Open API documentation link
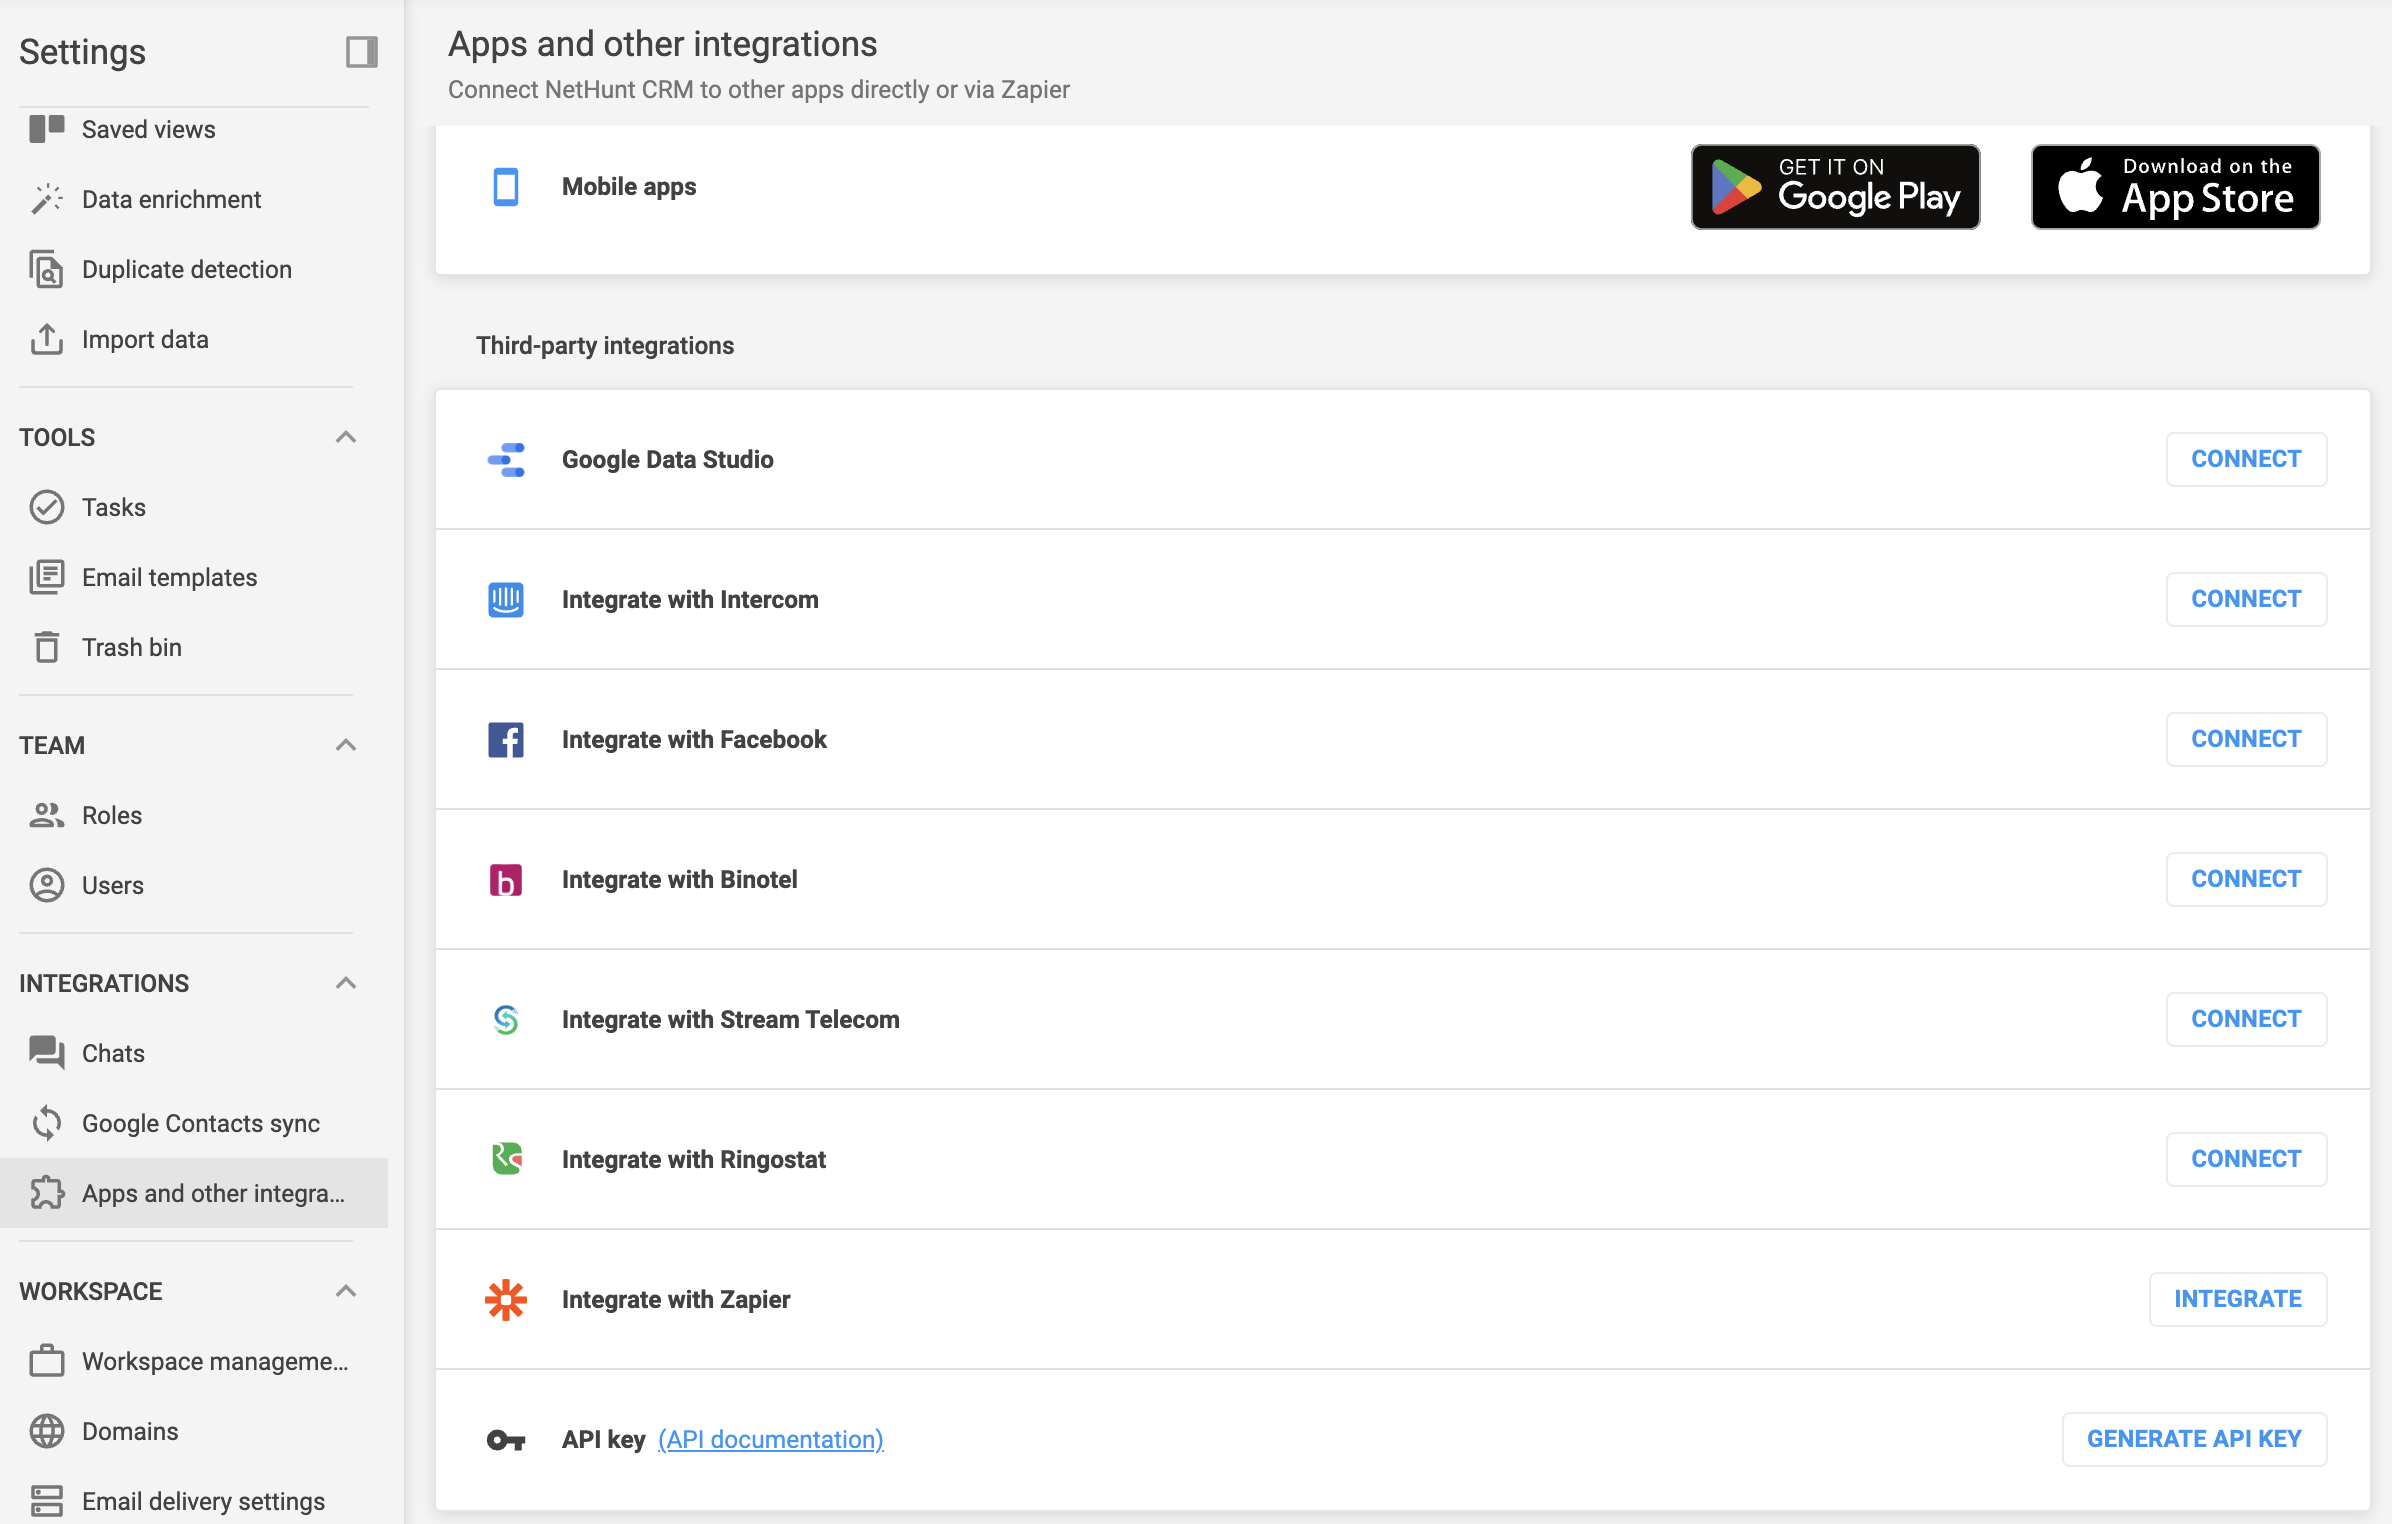The width and height of the screenshot is (2392, 1524). (769, 1439)
